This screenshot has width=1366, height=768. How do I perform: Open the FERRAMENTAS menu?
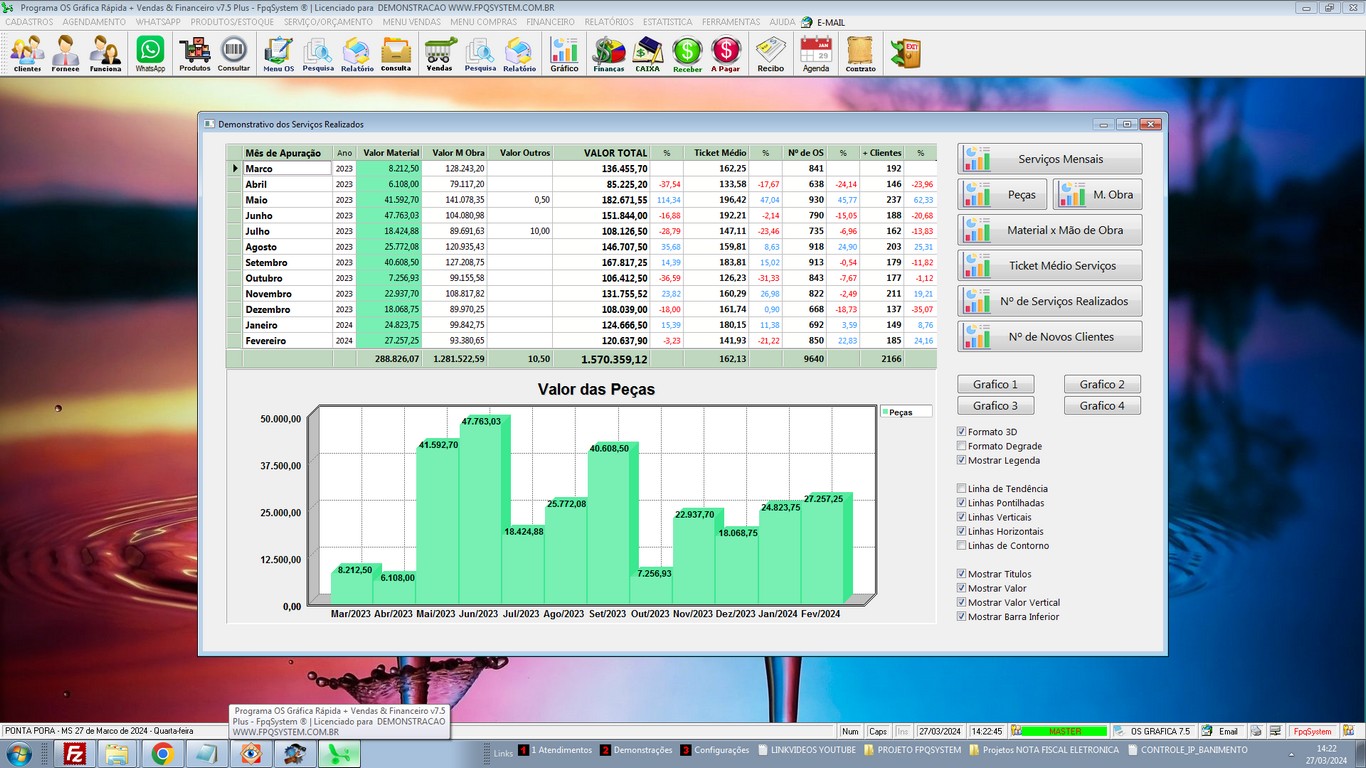[x=731, y=22]
